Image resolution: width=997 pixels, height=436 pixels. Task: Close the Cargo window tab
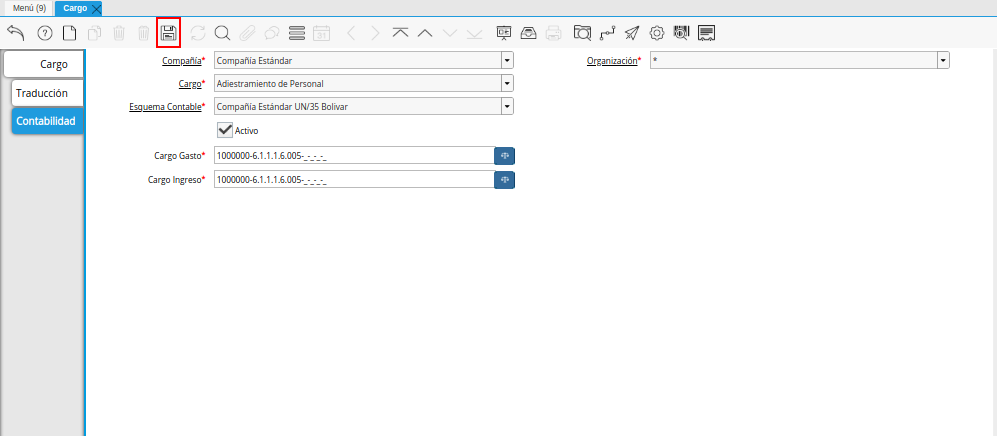97,9
